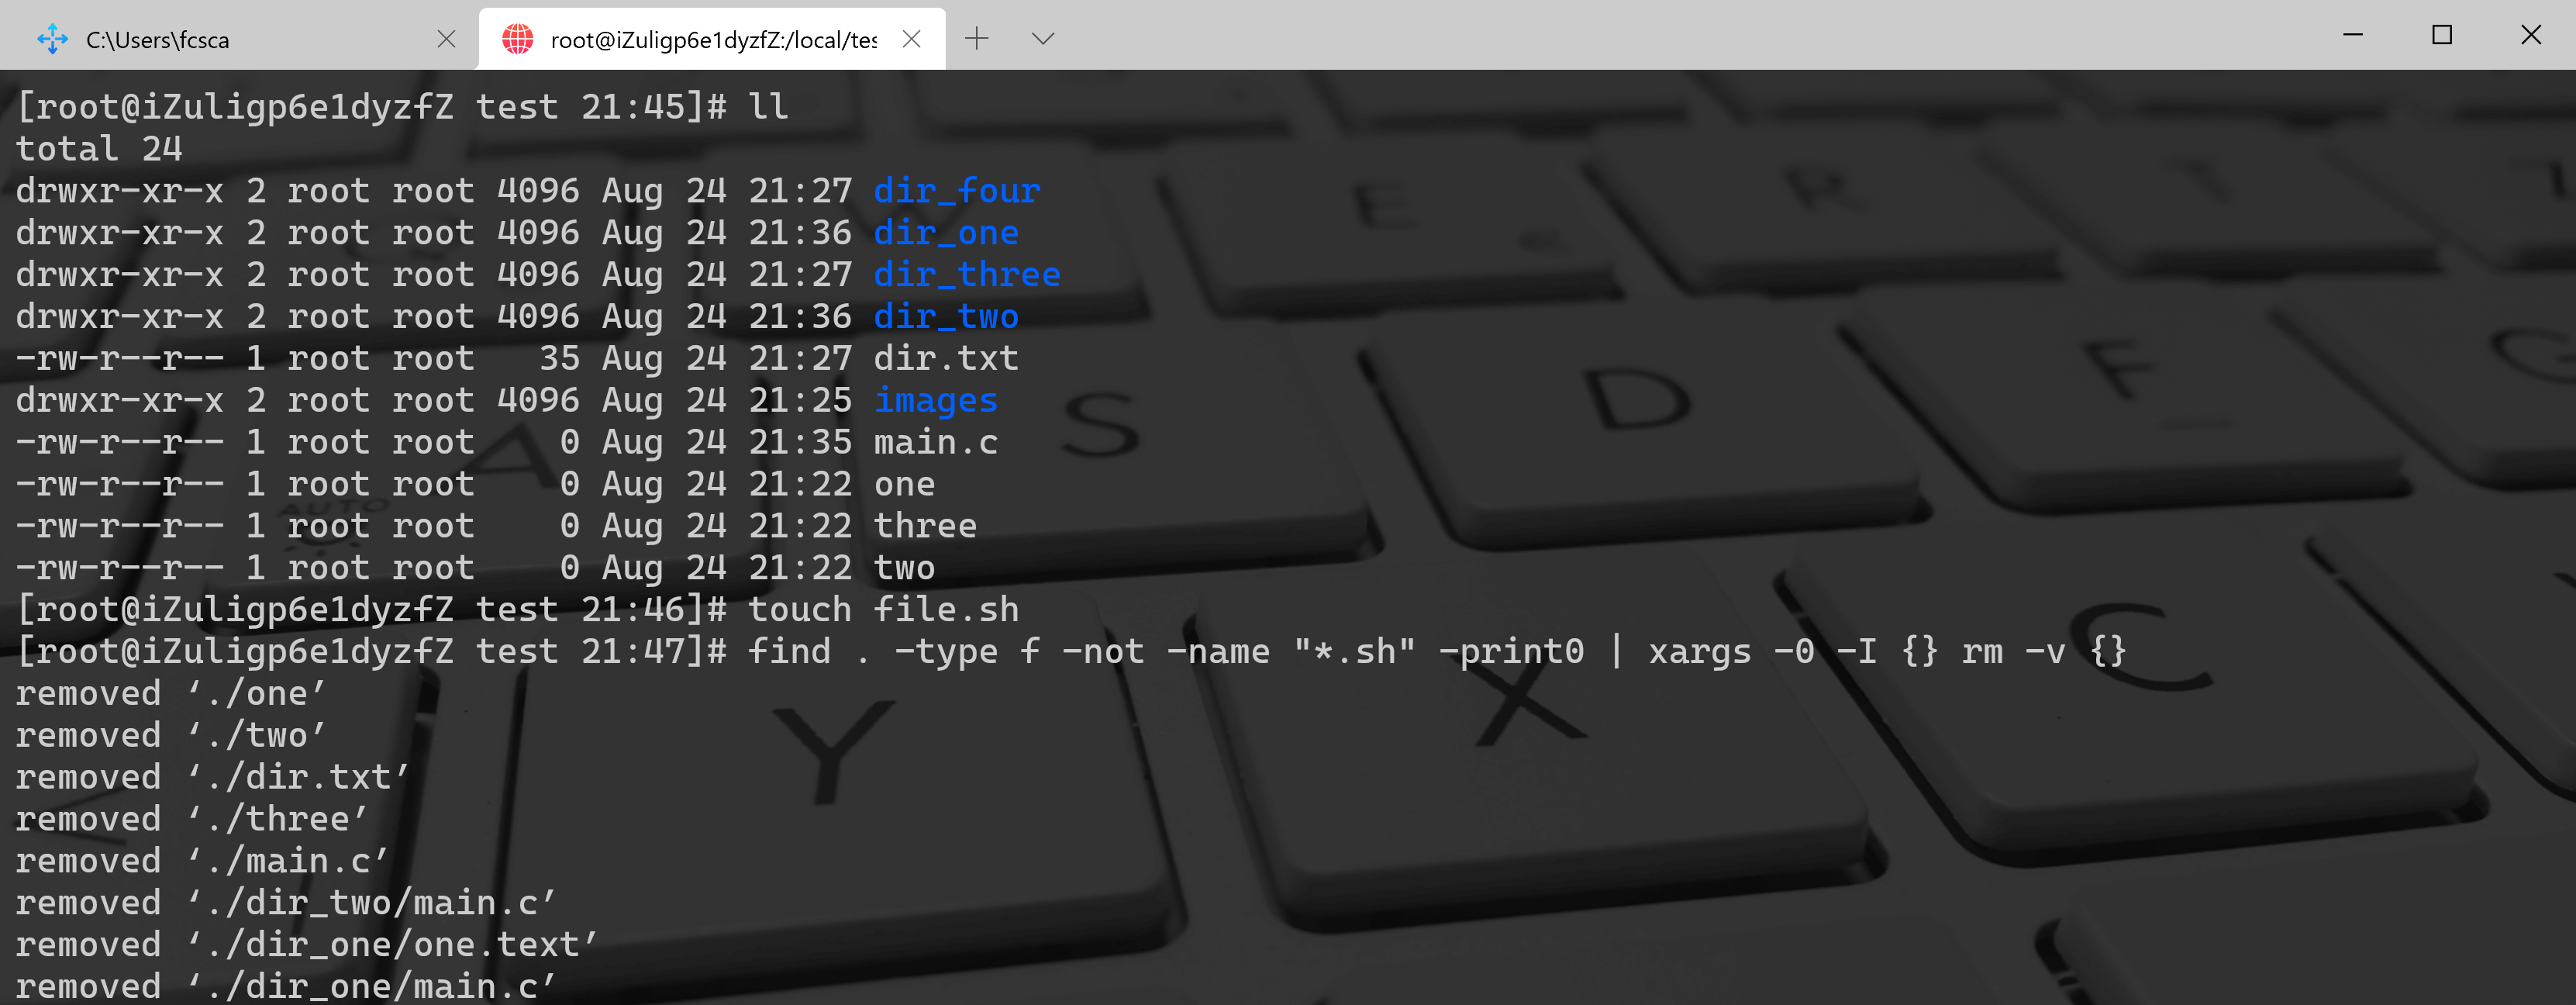Screen dimensions: 2576x1005
Task: Click the find xargs command line
Action: point(1436,651)
